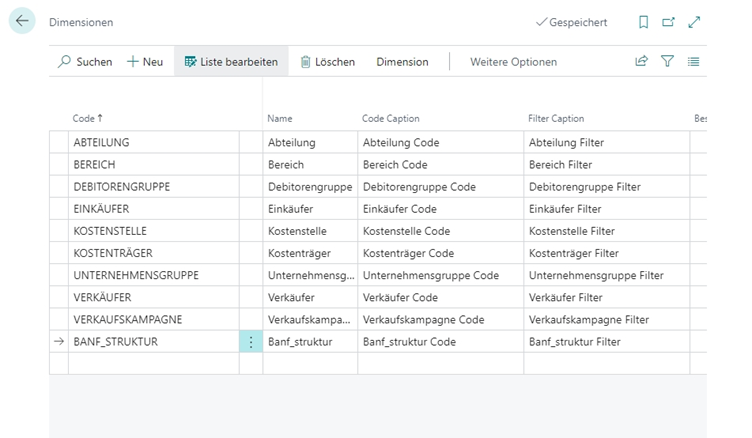Select the KOSTENSTELLE code cell
Viewport: 752px width, 438px height.
click(110, 231)
